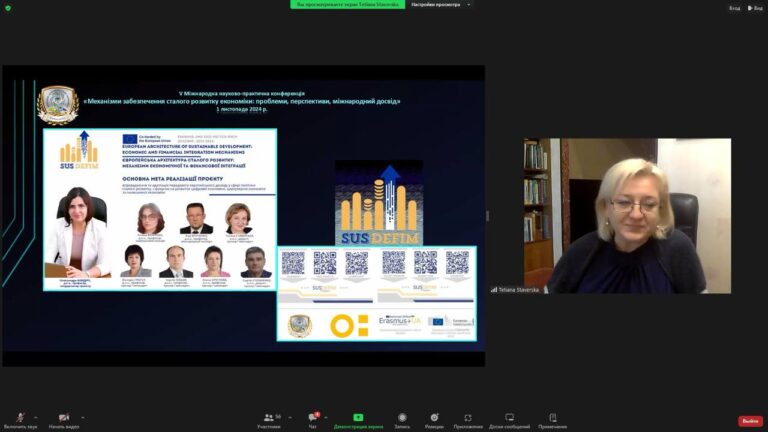The width and height of the screenshot is (768, 432).
Task: Open Настройки просмотра dropdown
Action: point(441,4)
